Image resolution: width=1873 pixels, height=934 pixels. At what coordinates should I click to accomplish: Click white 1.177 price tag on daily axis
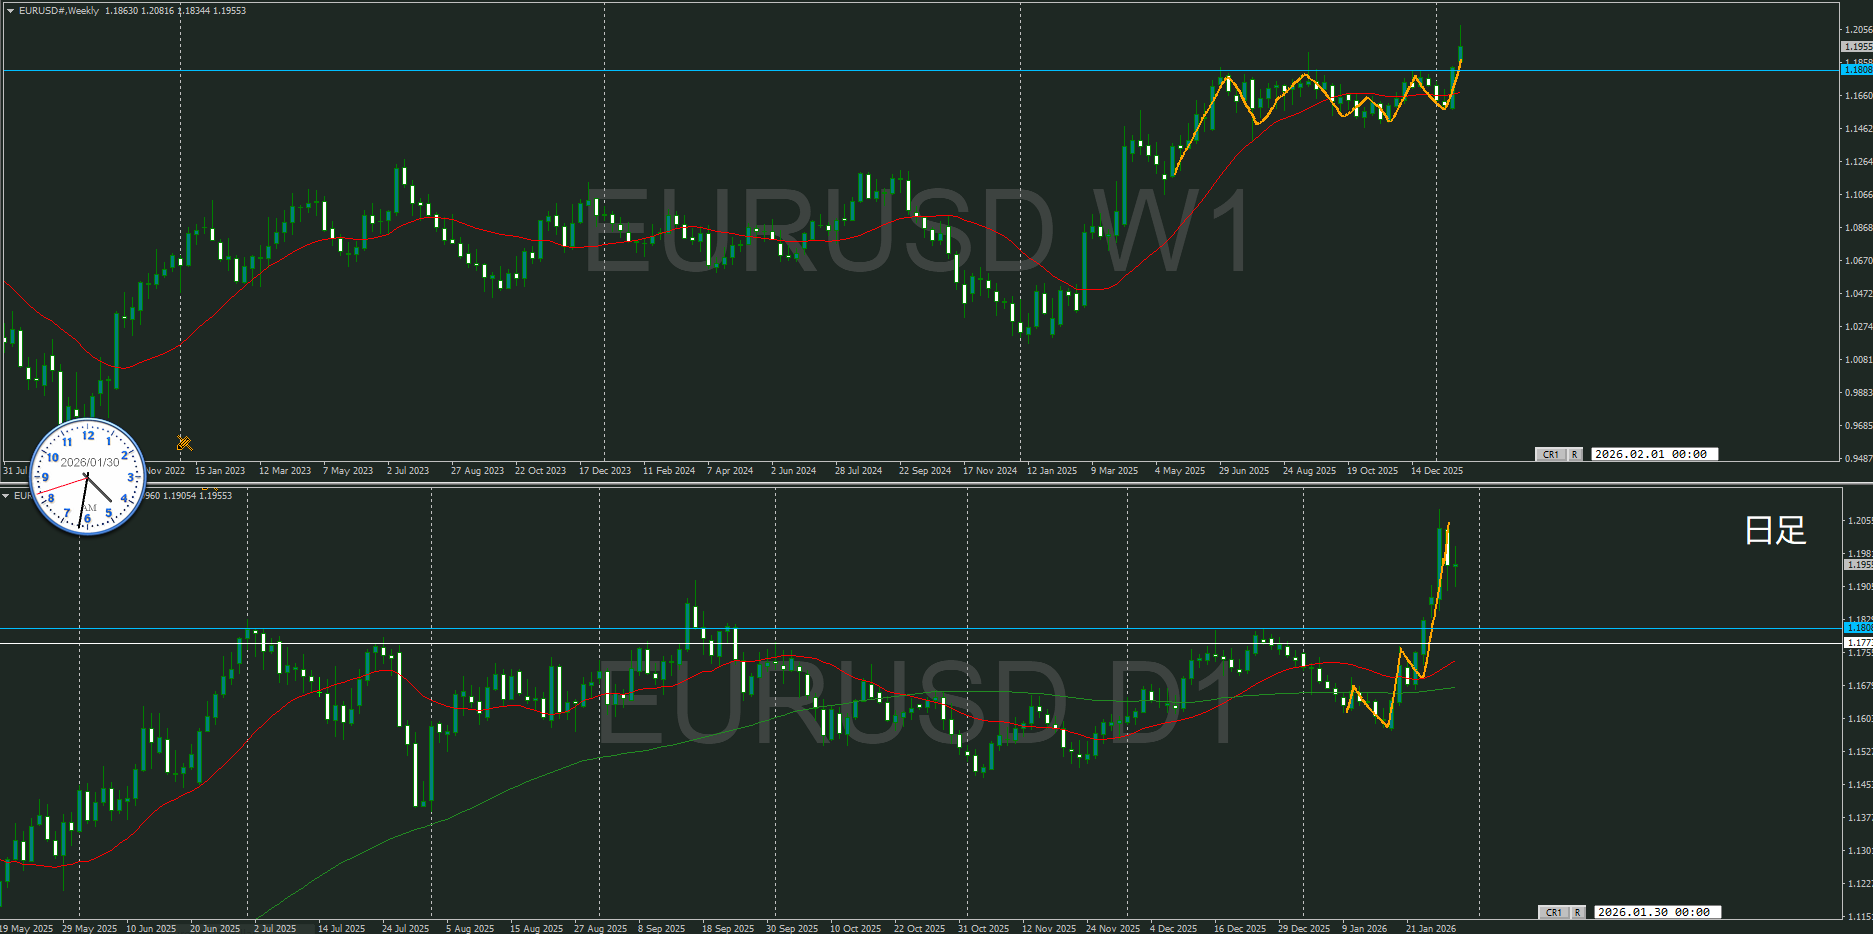(x=1858, y=643)
